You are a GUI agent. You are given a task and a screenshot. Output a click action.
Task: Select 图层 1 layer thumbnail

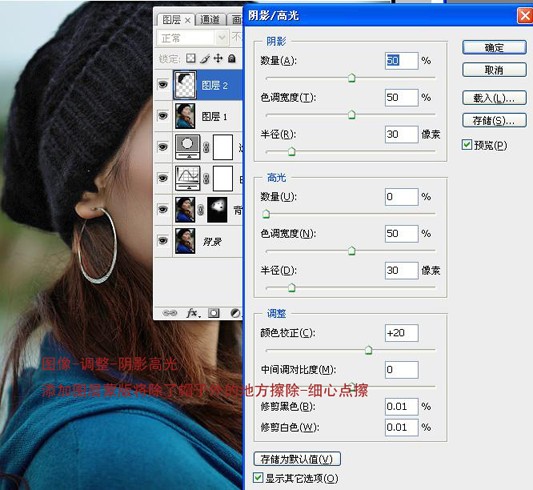tap(185, 116)
